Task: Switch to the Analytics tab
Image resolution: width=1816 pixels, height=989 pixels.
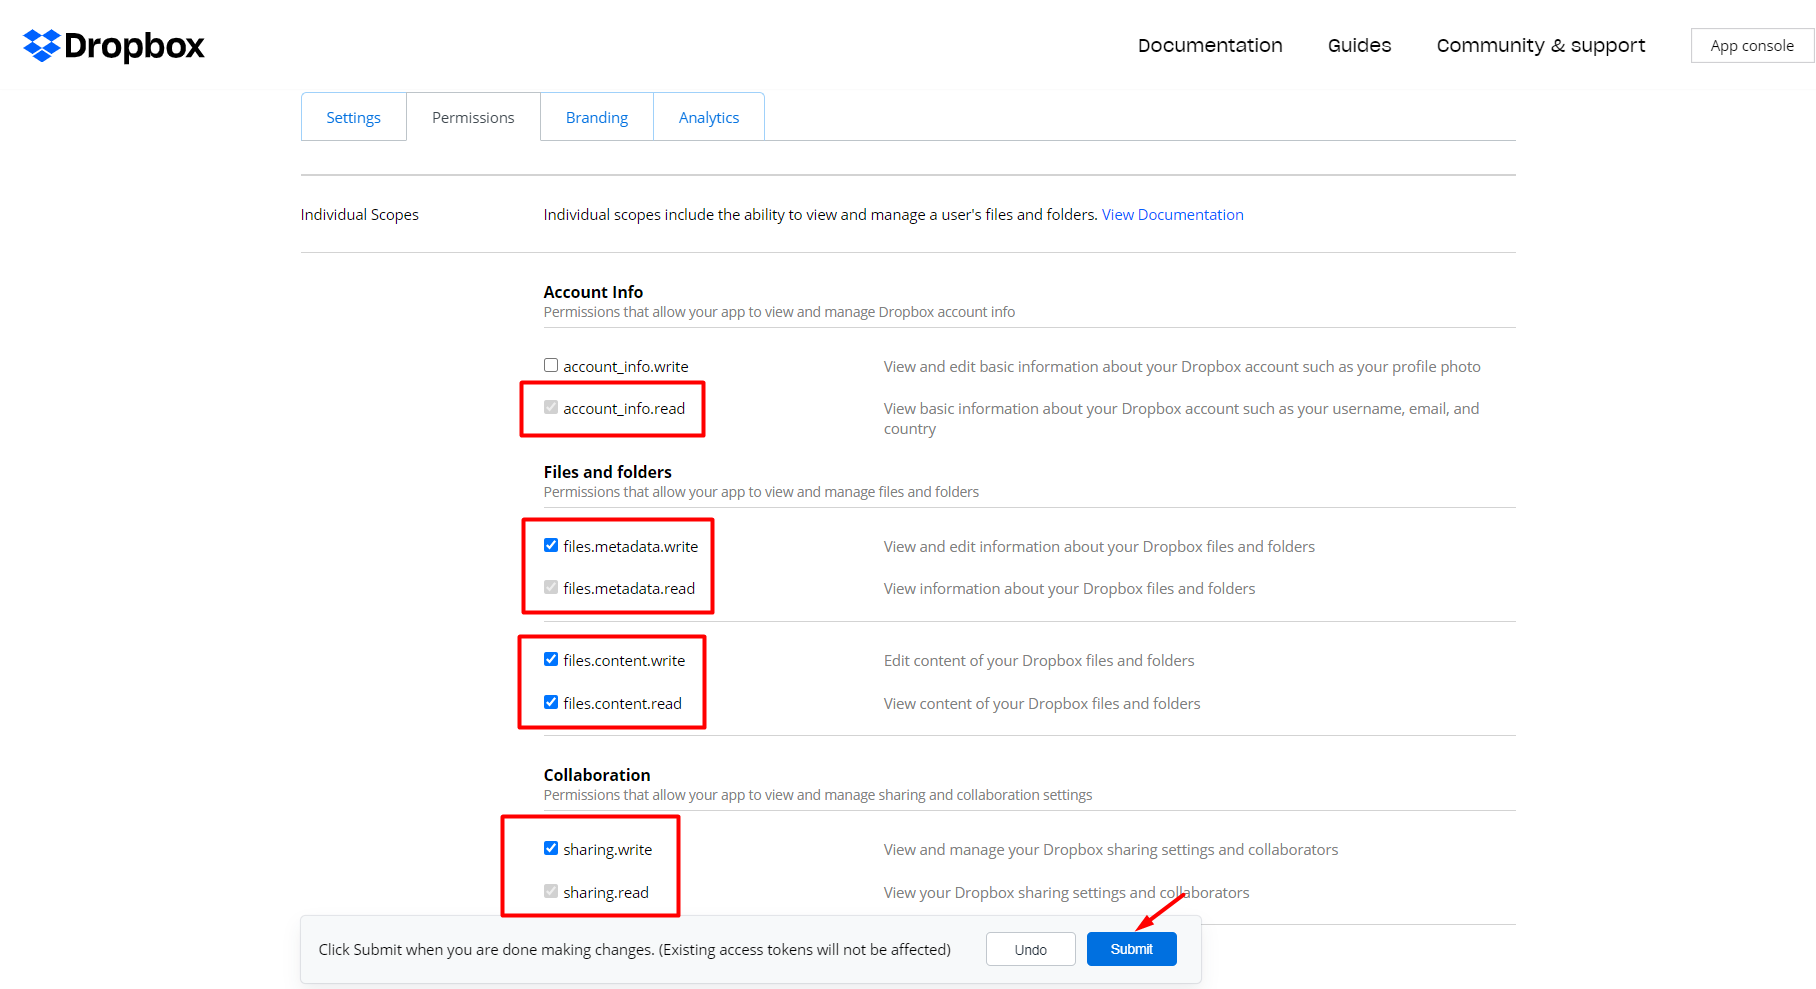Action: pyautogui.click(x=708, y=116)
